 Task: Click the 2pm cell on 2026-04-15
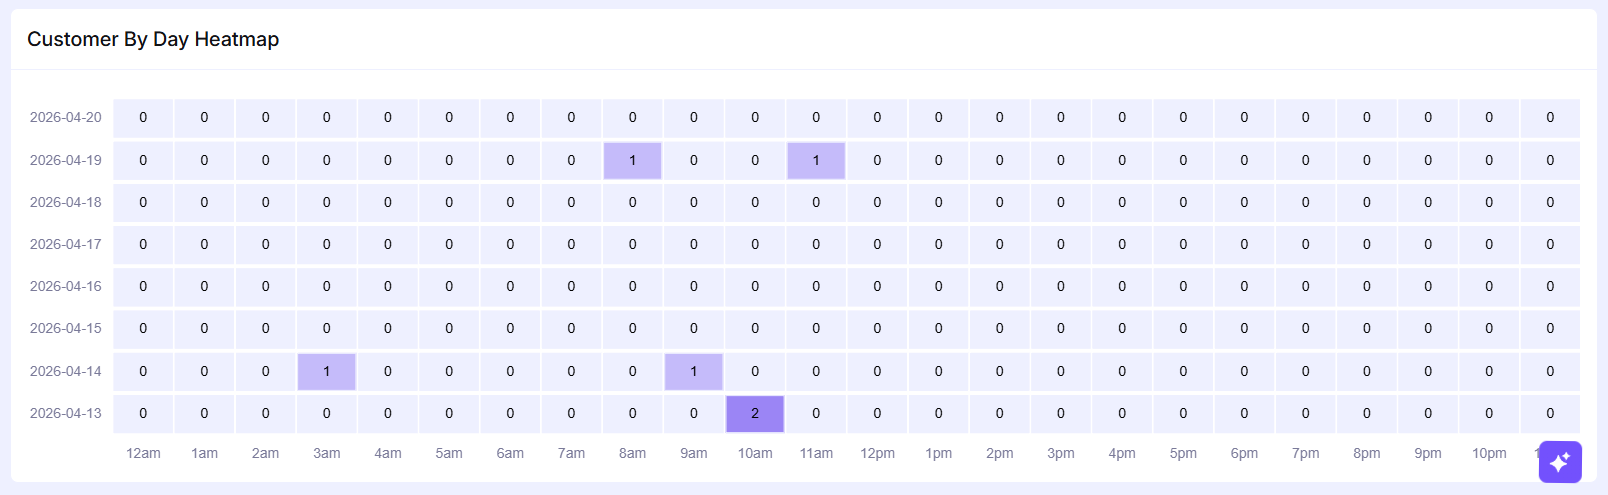pyautogui.click(x=1000, y=329)
